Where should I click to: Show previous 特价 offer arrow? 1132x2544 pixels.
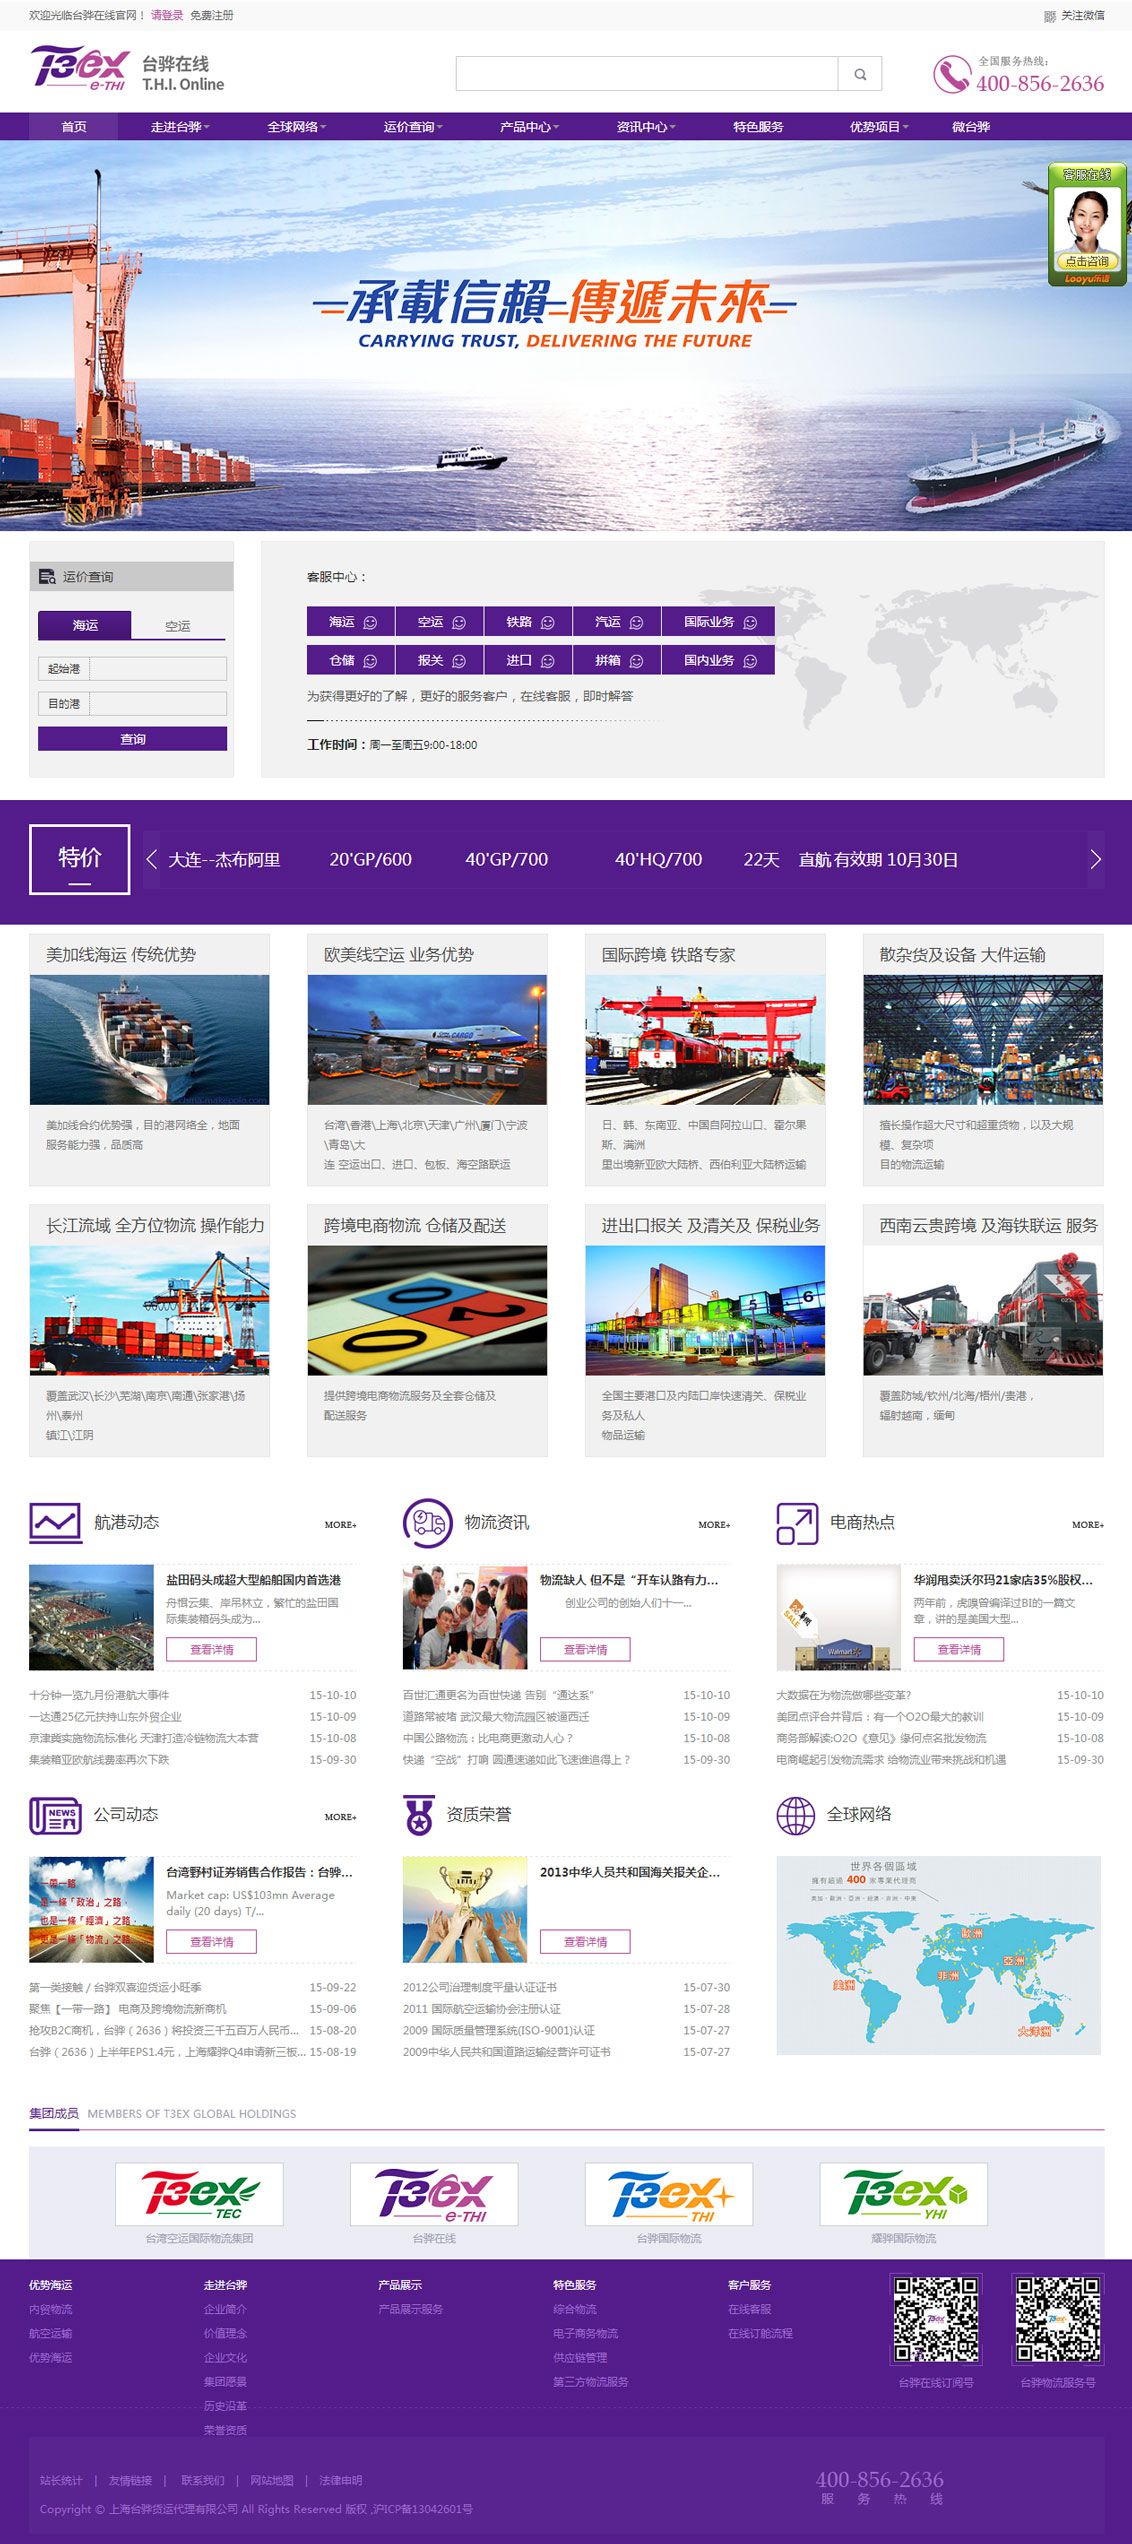point(152,859)
